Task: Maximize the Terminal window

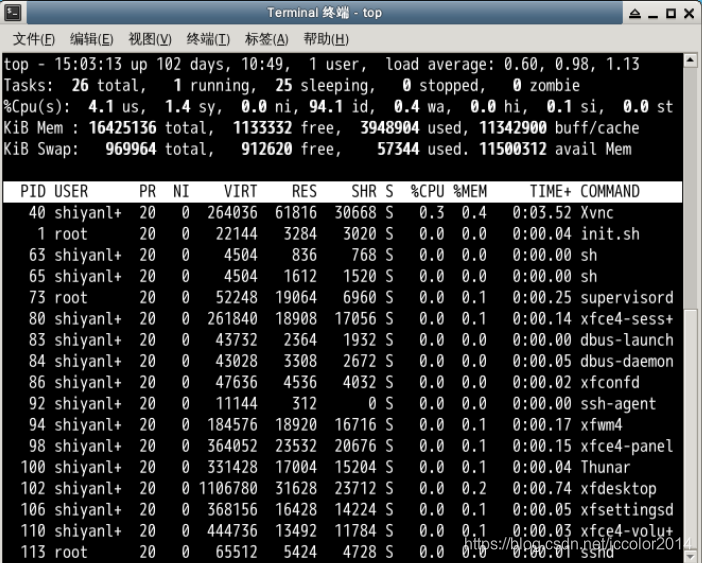Action: [x=671, y=13]
